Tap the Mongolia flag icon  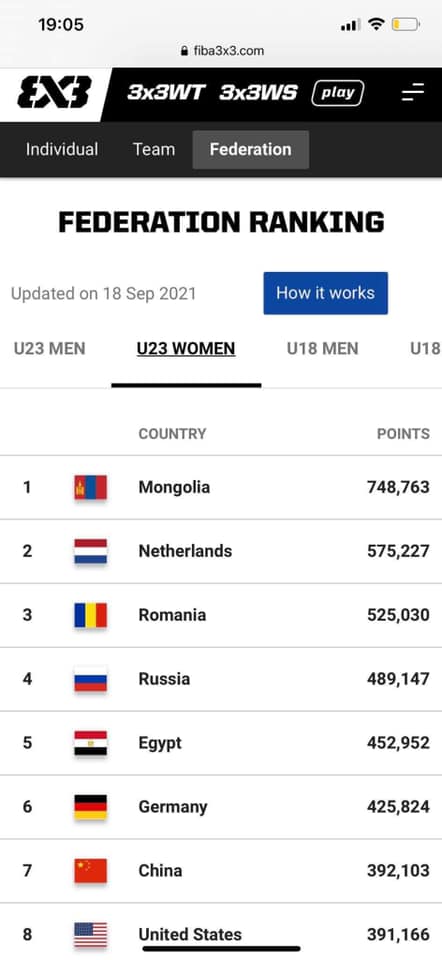91,487
